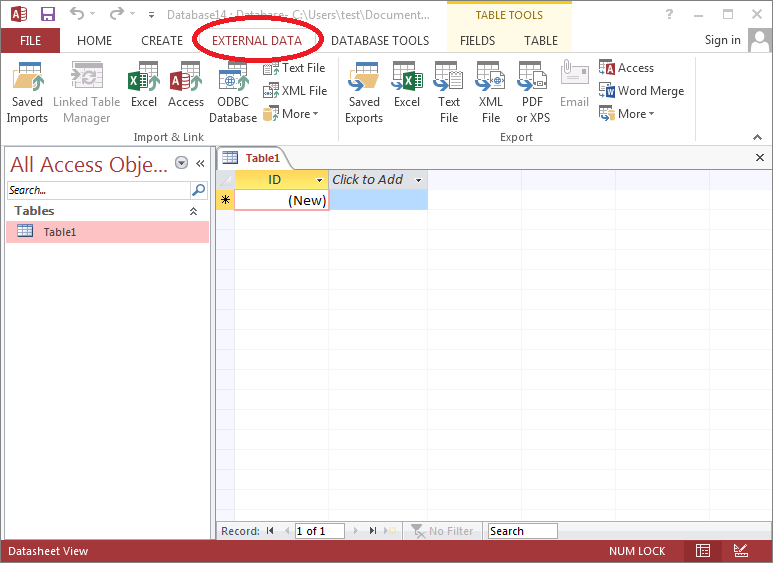
Task: Open the More dropdown in Import & Link
Action: [291, 114]
